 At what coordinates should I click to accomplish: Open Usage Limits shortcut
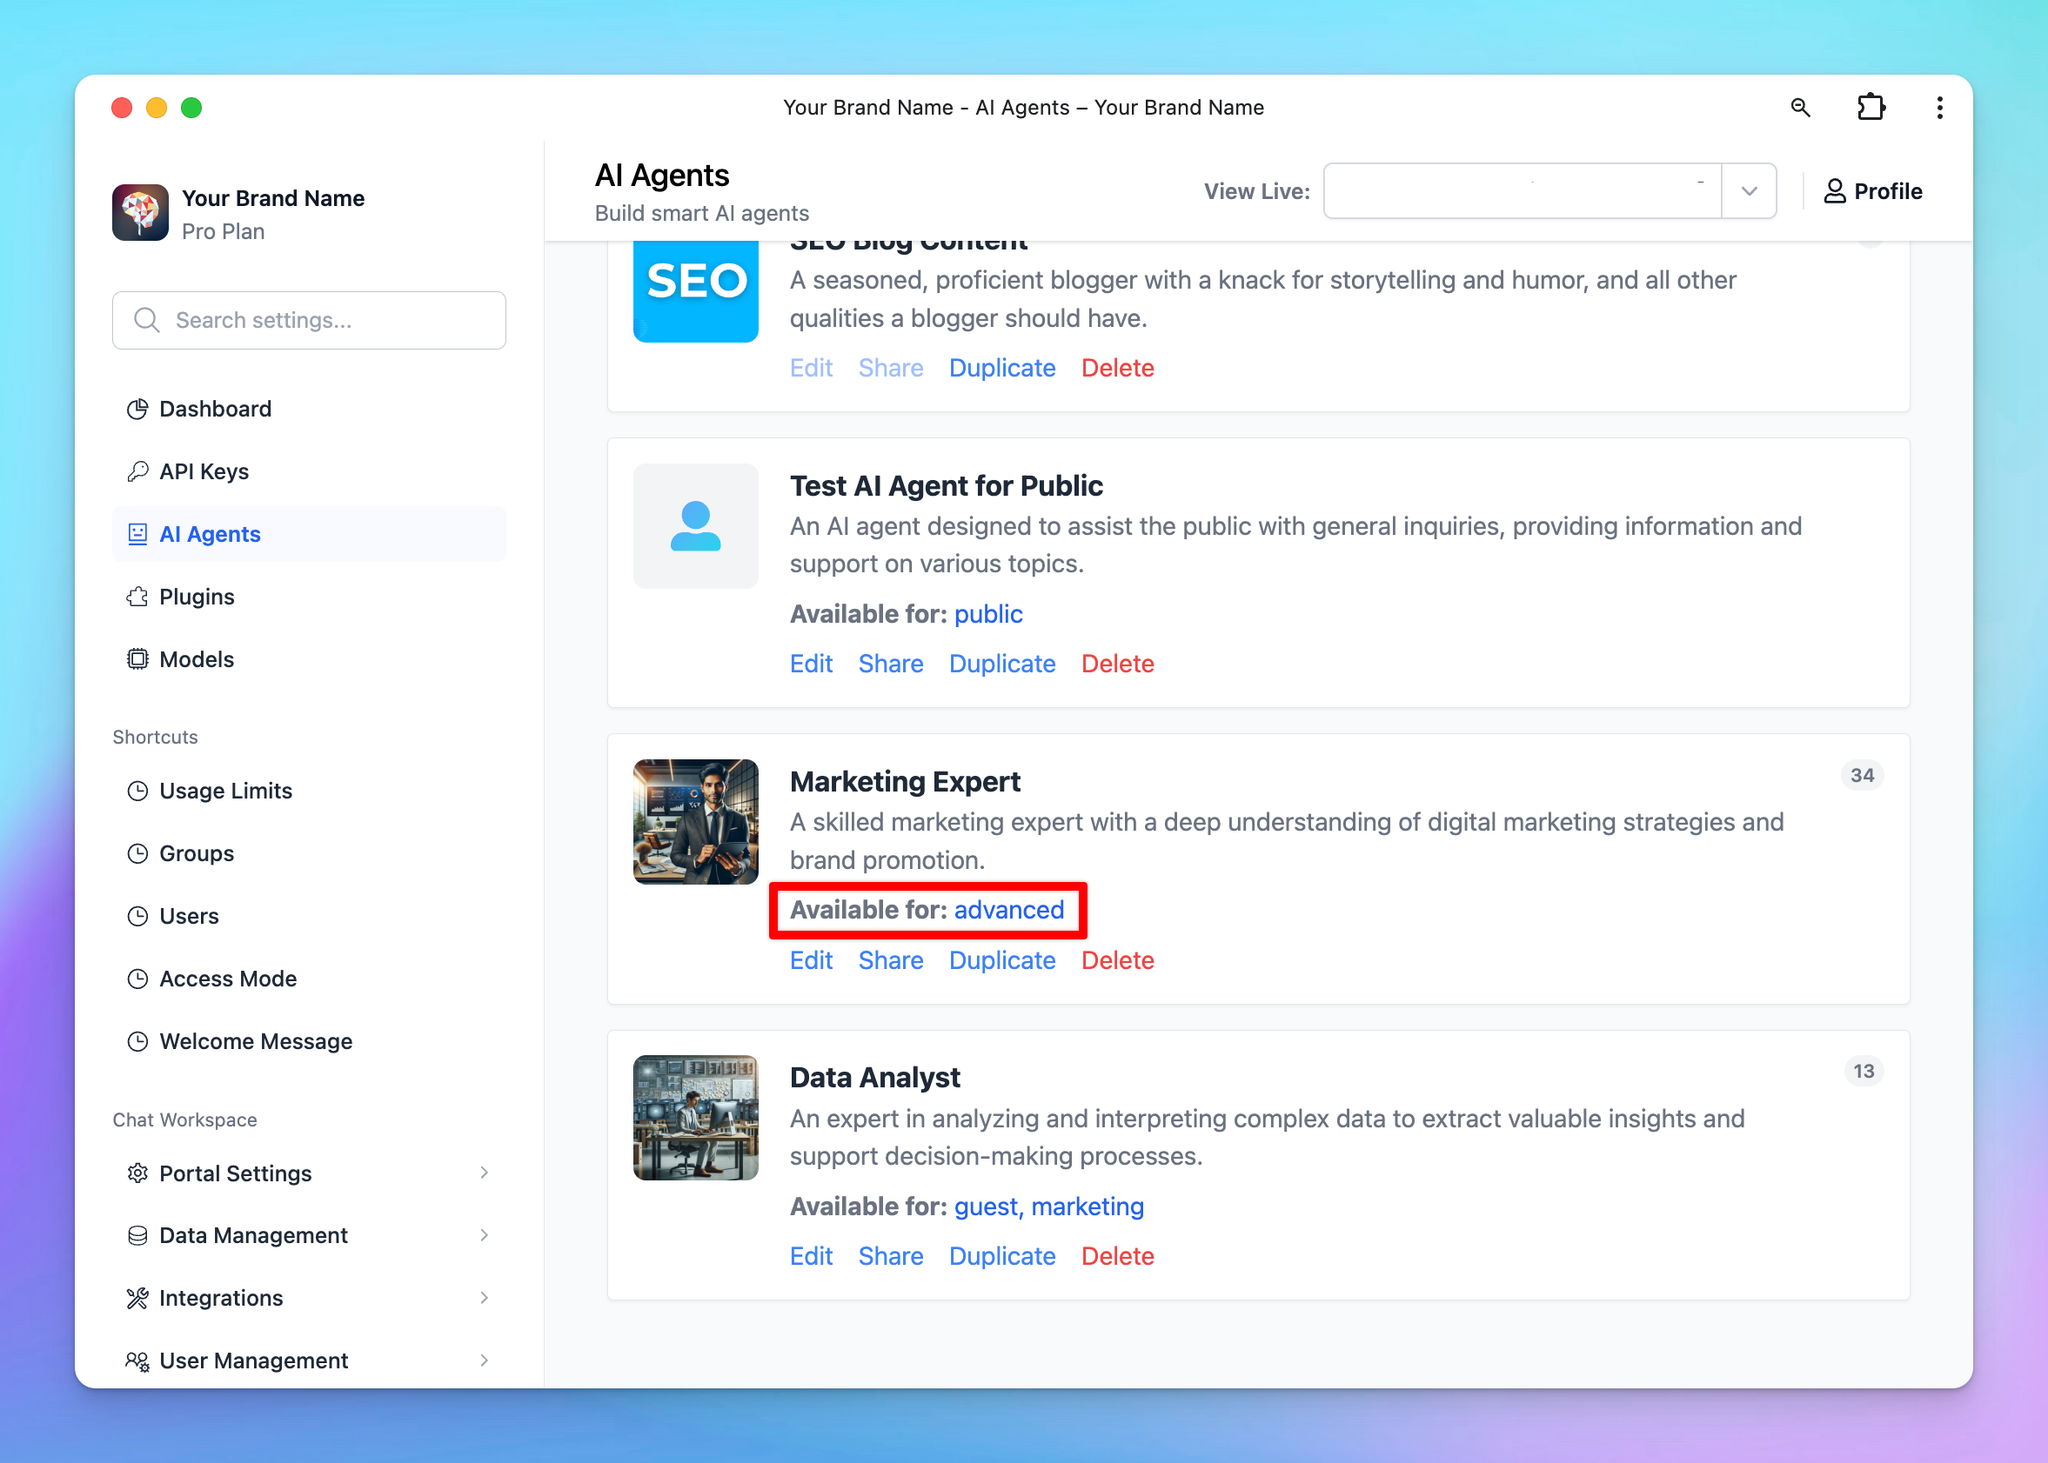(309, 791)
